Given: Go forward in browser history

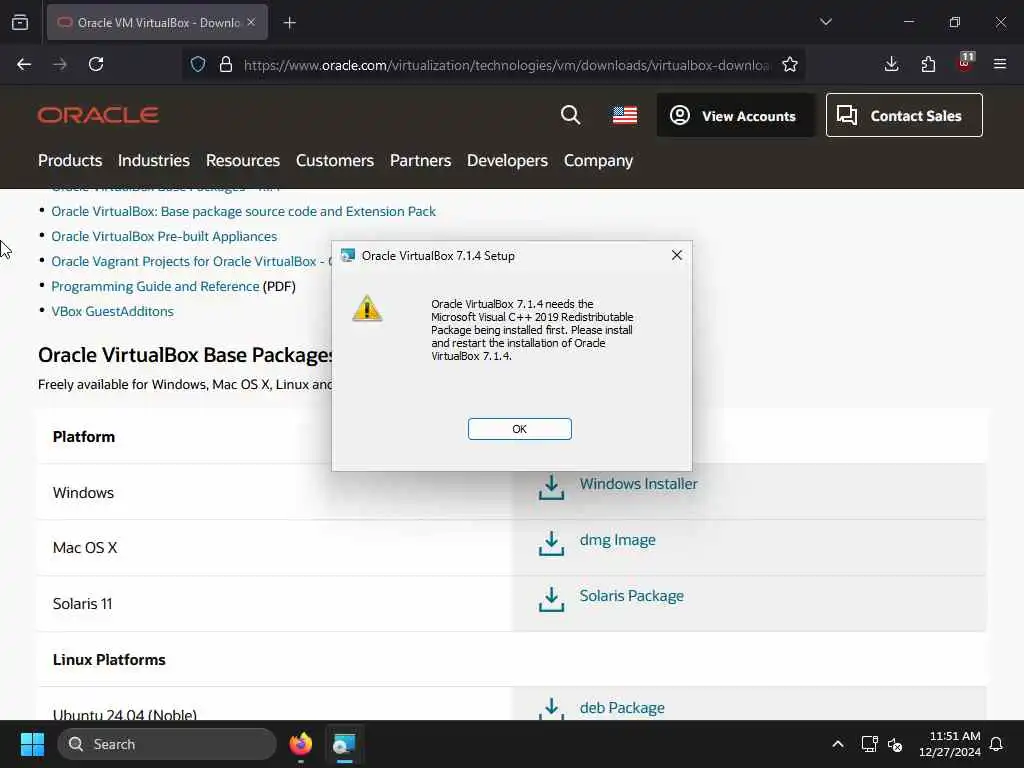Looking at the screenshot, I should (x=60, y=64).
